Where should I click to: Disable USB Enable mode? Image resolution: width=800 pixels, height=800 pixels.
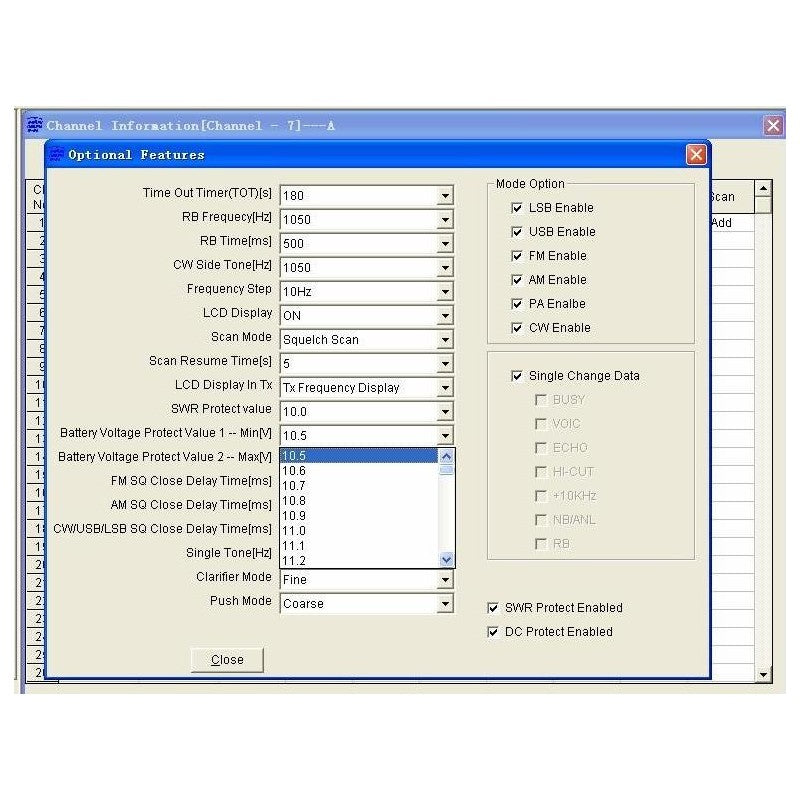(516, 232)
